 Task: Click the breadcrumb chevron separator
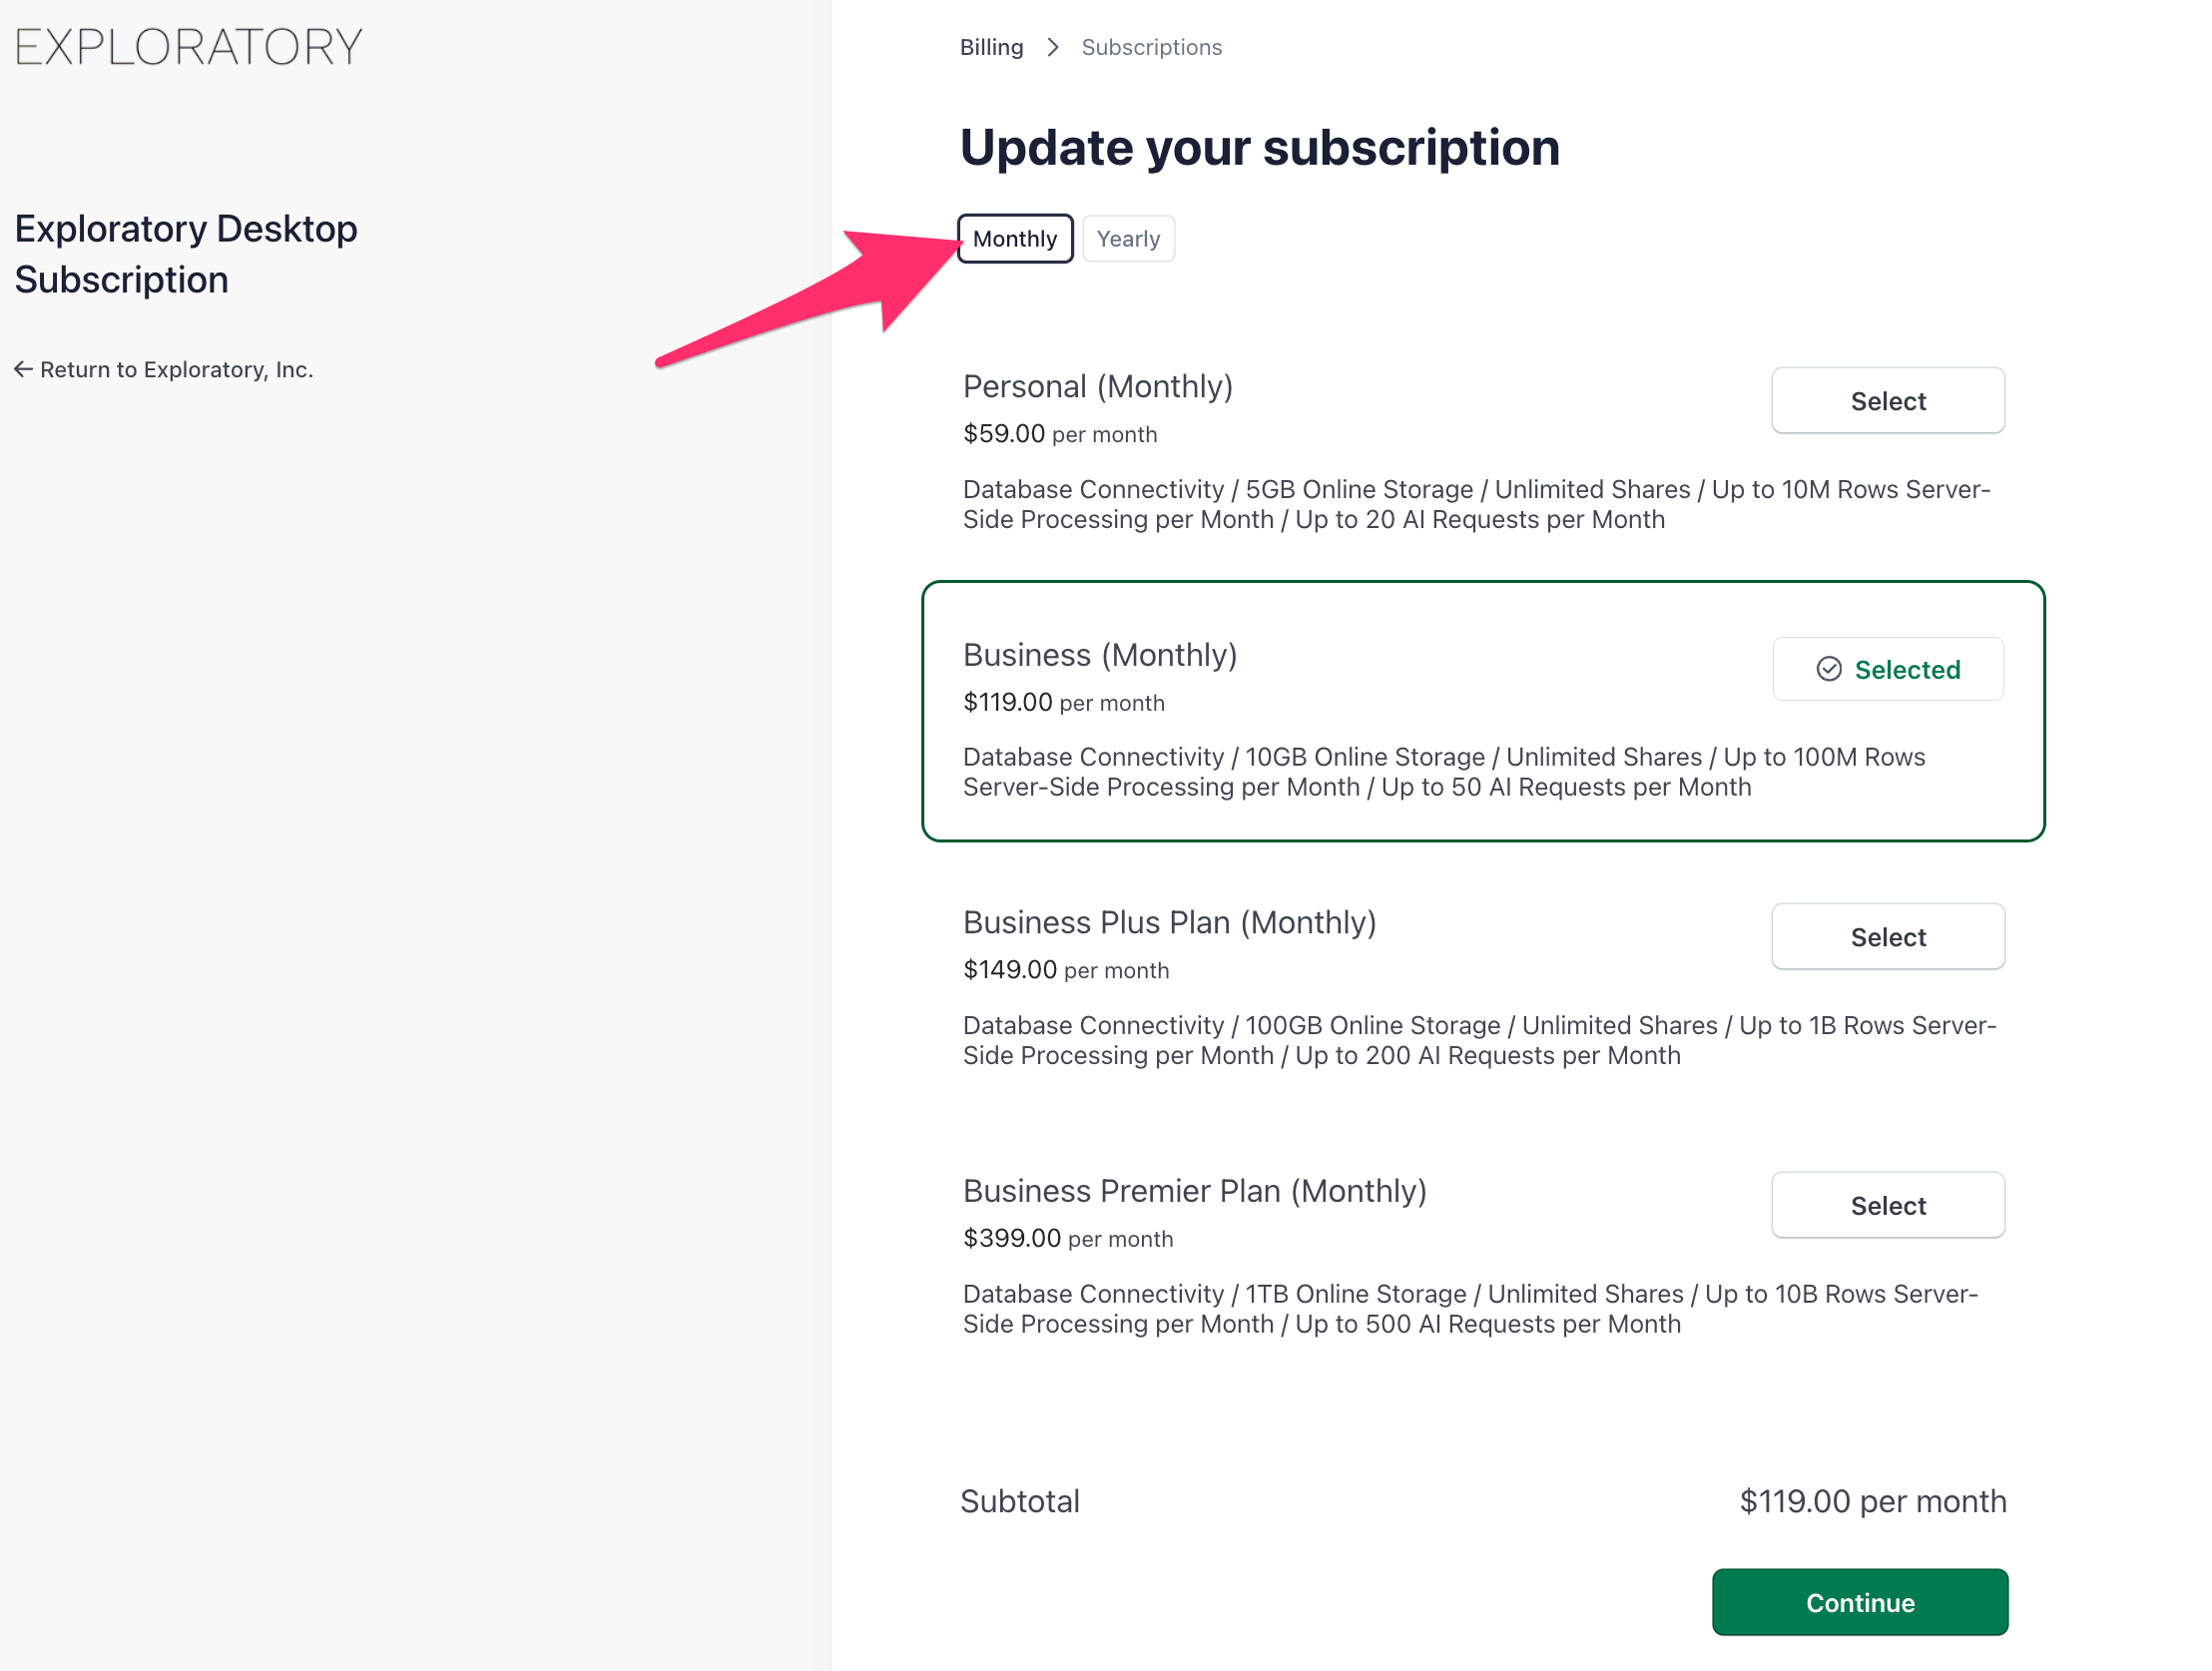tap(1052, 47)
